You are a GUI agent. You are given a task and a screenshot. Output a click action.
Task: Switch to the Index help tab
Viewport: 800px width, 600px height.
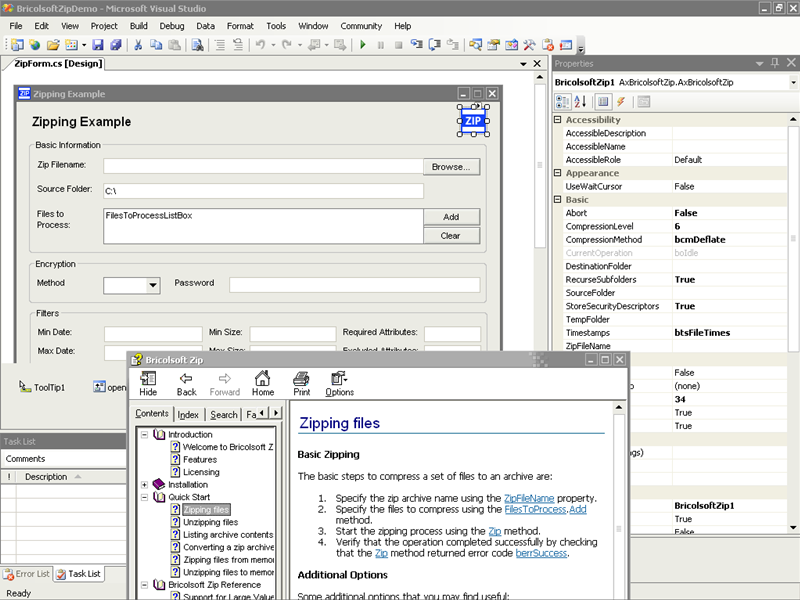click(x=188, y=415)
